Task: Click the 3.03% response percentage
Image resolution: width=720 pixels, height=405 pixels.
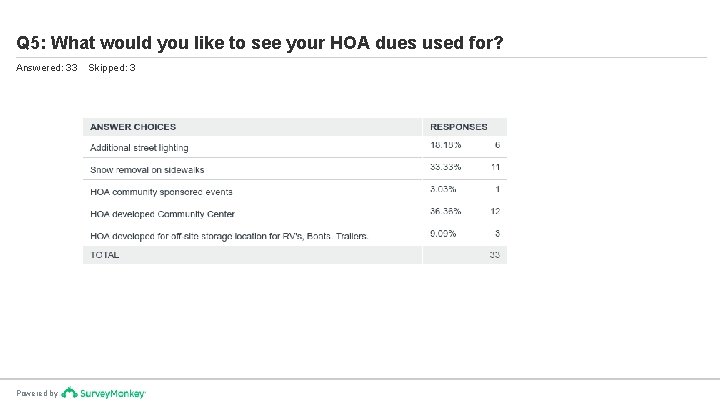Action: pyautogui.click(x=443, y=190)
